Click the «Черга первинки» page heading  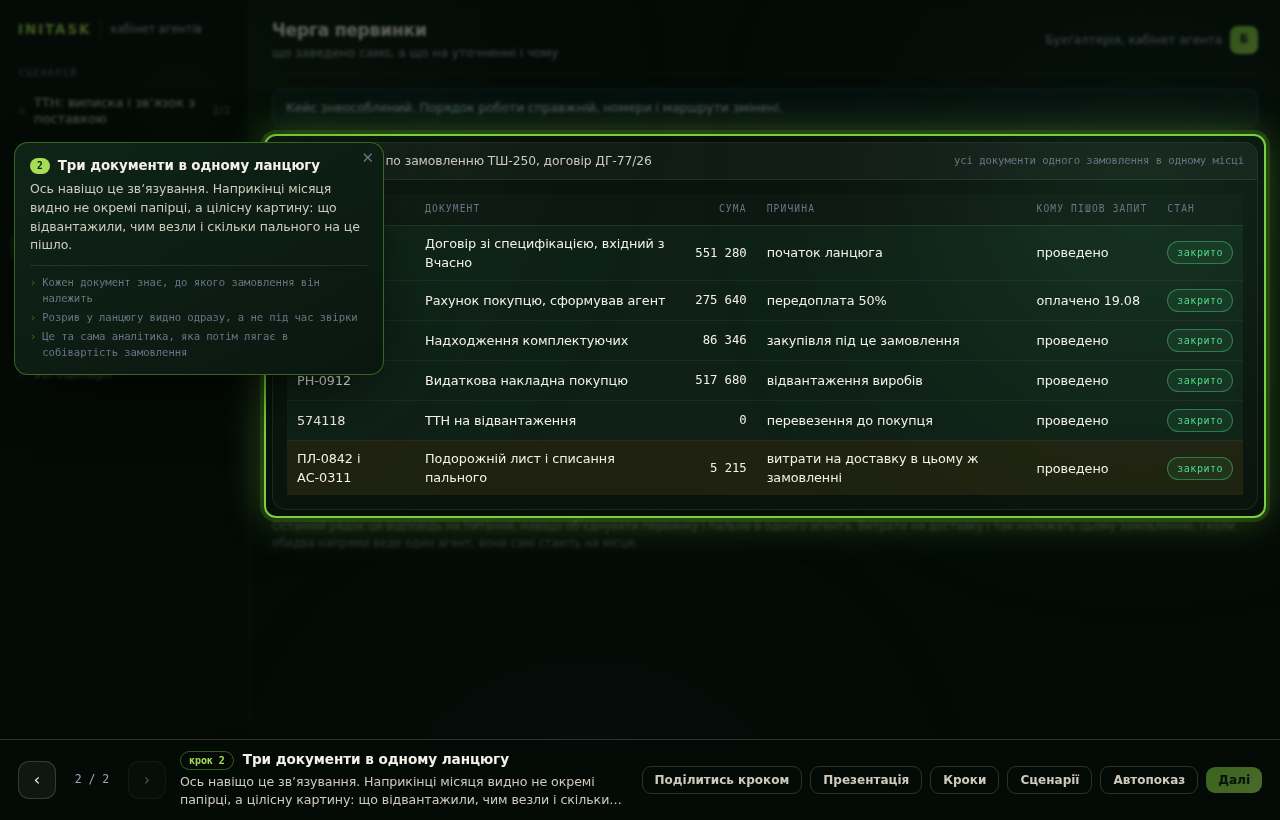coord(349,30)
